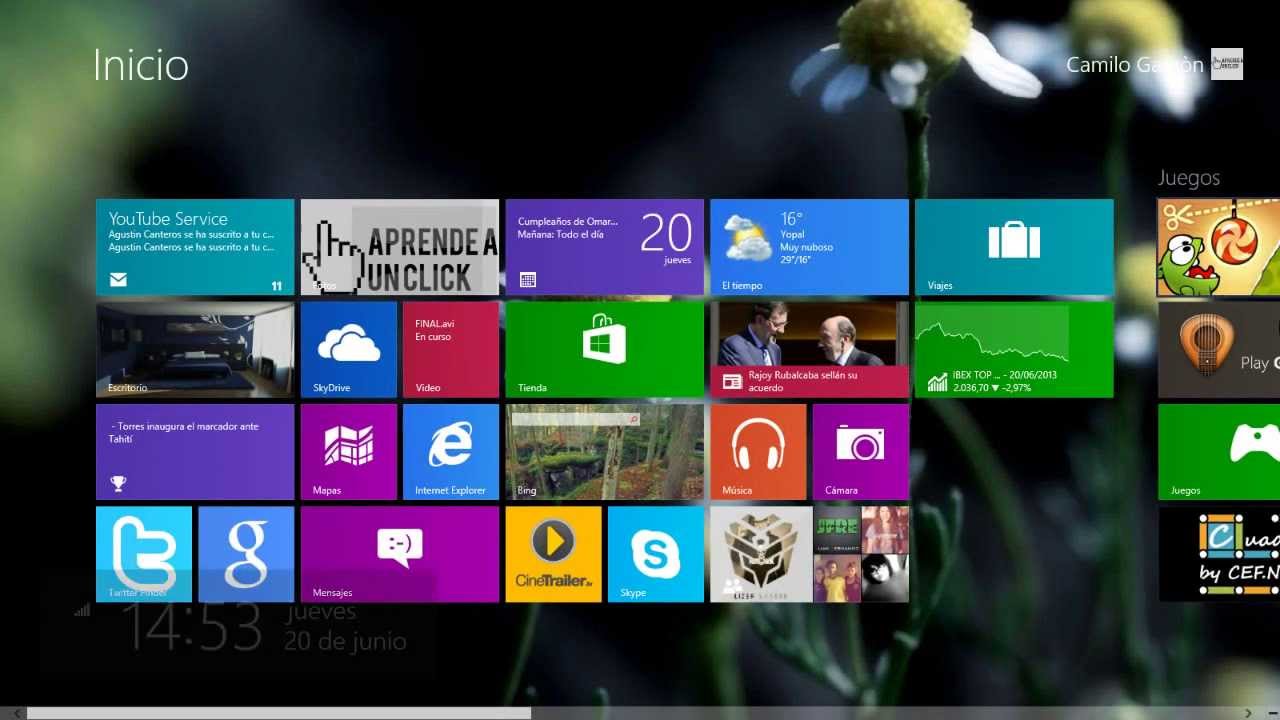The image size is (1280, 720).
Task: Open the sports tile about Torres
Action: [195, 452]
